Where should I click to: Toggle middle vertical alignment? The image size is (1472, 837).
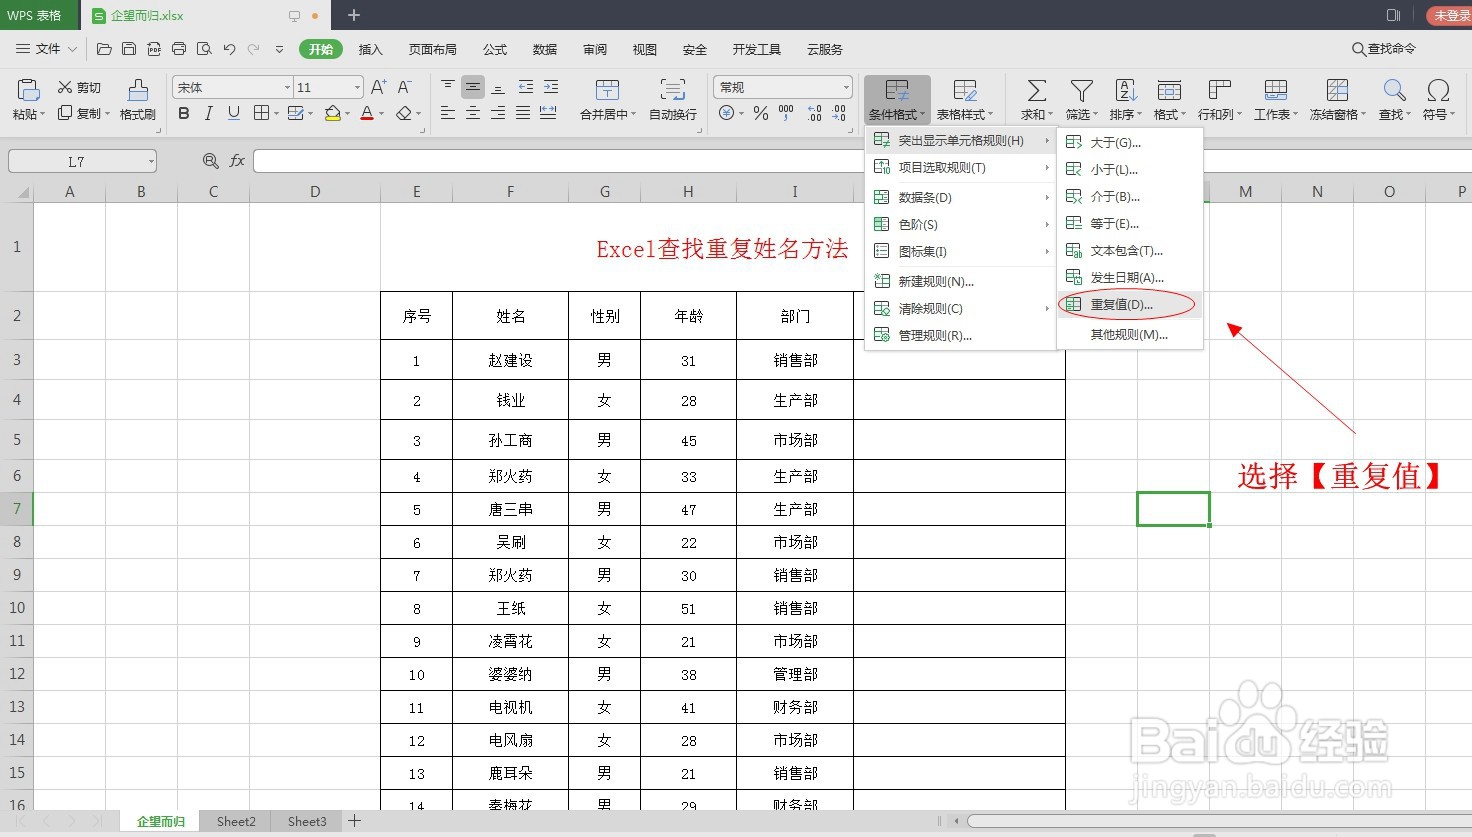(x=473, y=88)
